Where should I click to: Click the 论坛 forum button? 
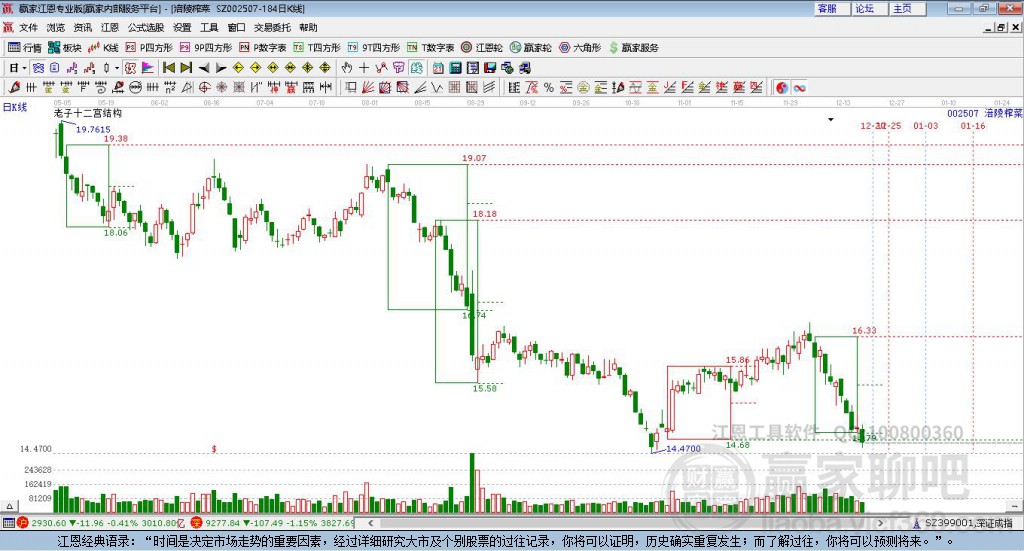click(x=869, y=8)
